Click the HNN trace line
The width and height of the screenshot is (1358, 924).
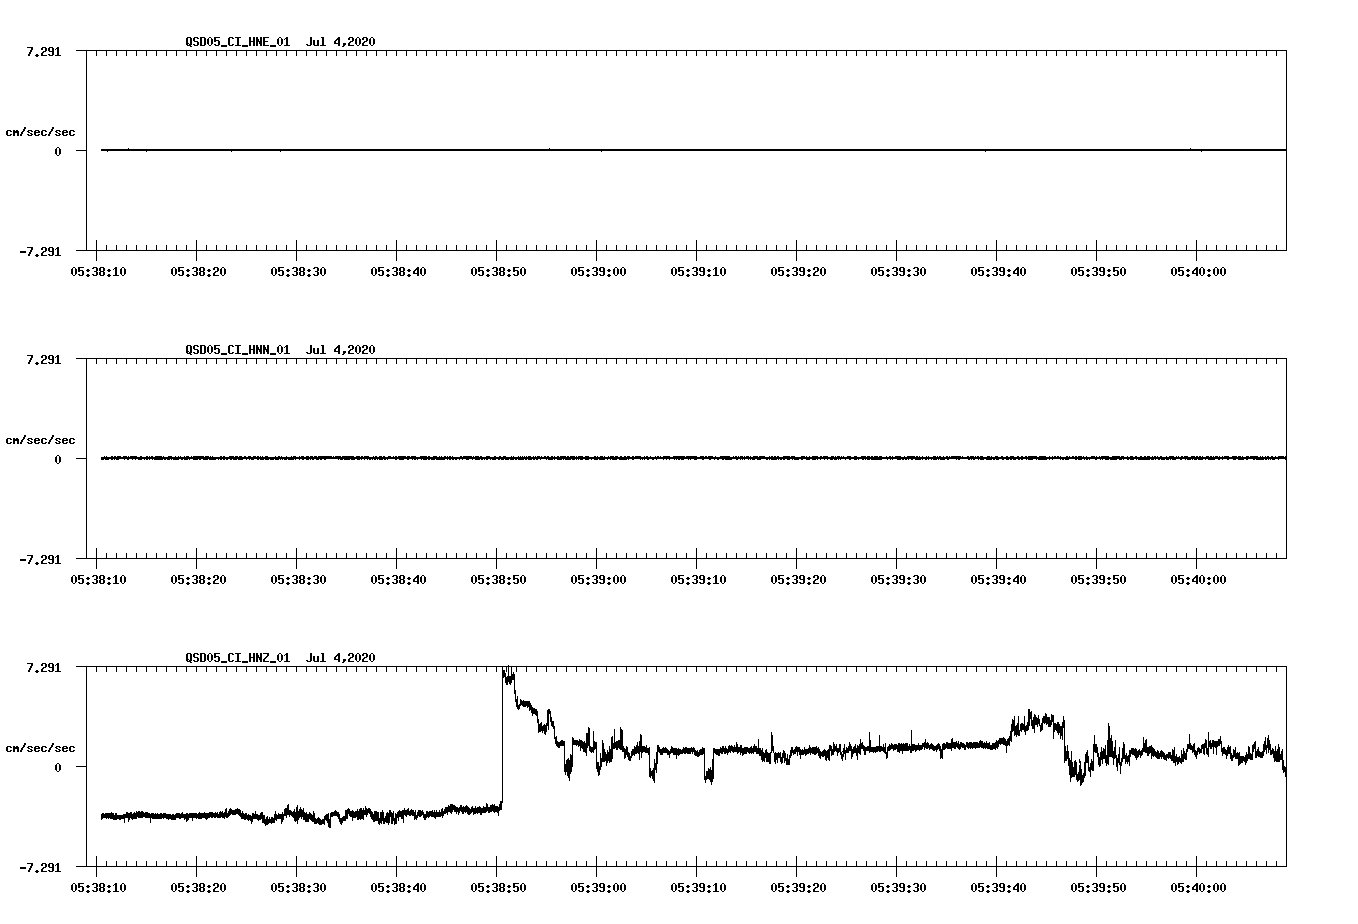[693, 458]
